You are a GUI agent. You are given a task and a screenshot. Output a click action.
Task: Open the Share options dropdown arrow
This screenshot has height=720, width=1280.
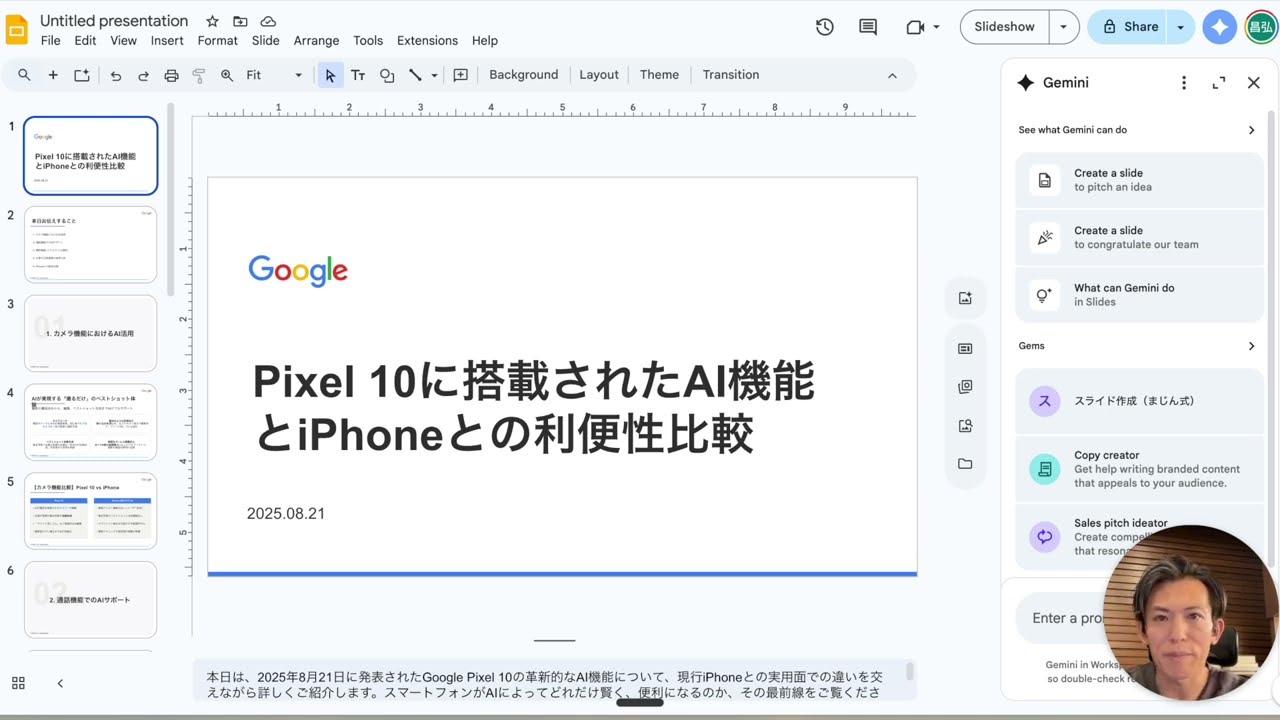coord(1181,27)
